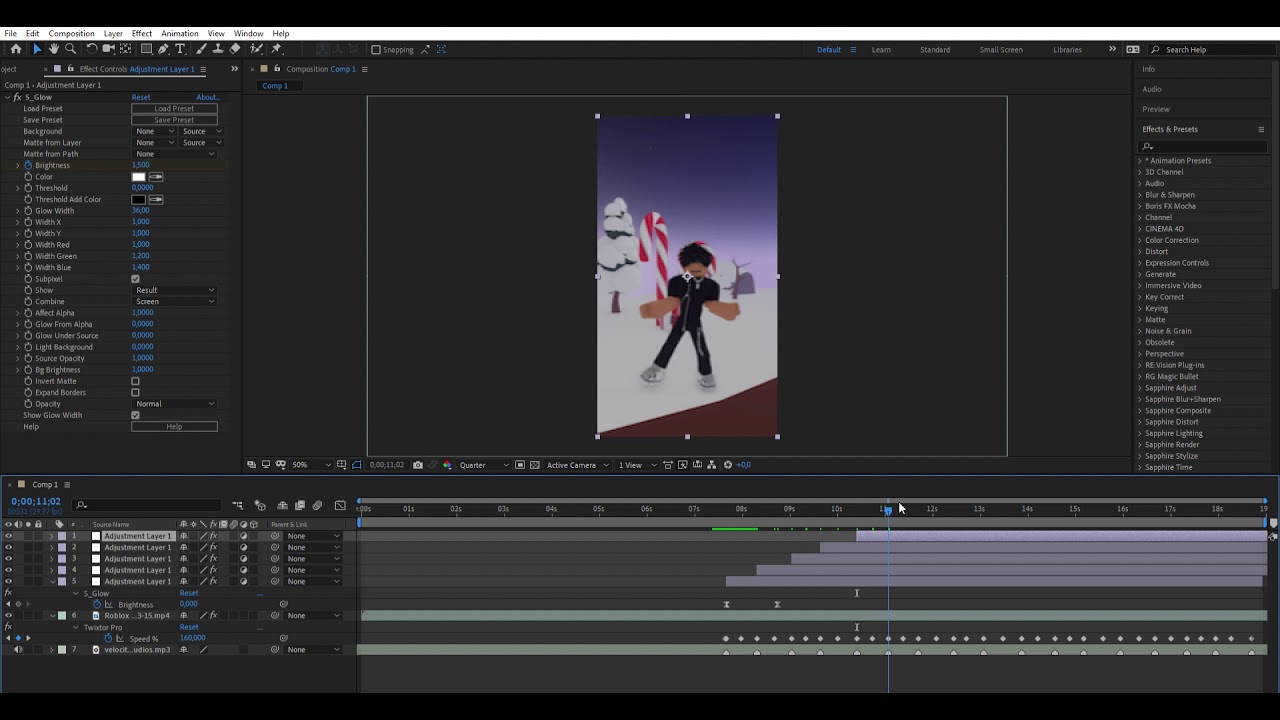Toggle the Snapping checkbox
The height and width of the screenshot is (720, 1280).
(376, 49)
